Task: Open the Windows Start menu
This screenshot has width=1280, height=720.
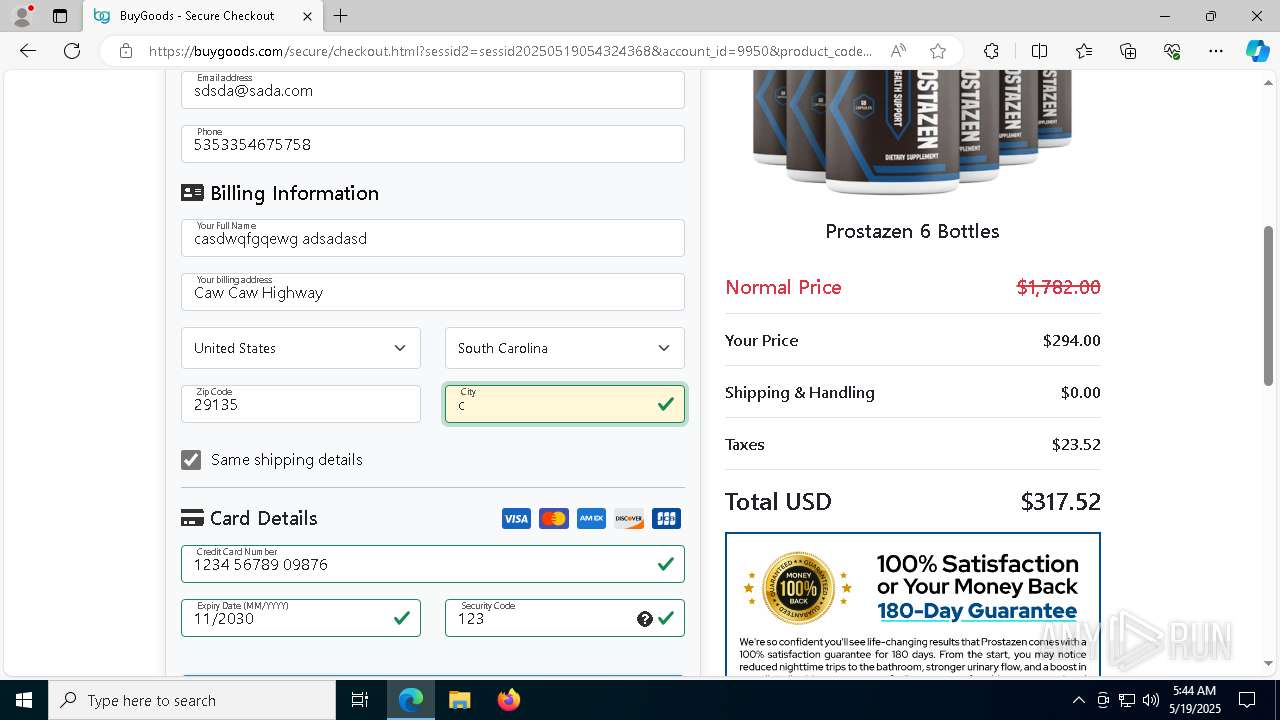Action: coord(24,700)
